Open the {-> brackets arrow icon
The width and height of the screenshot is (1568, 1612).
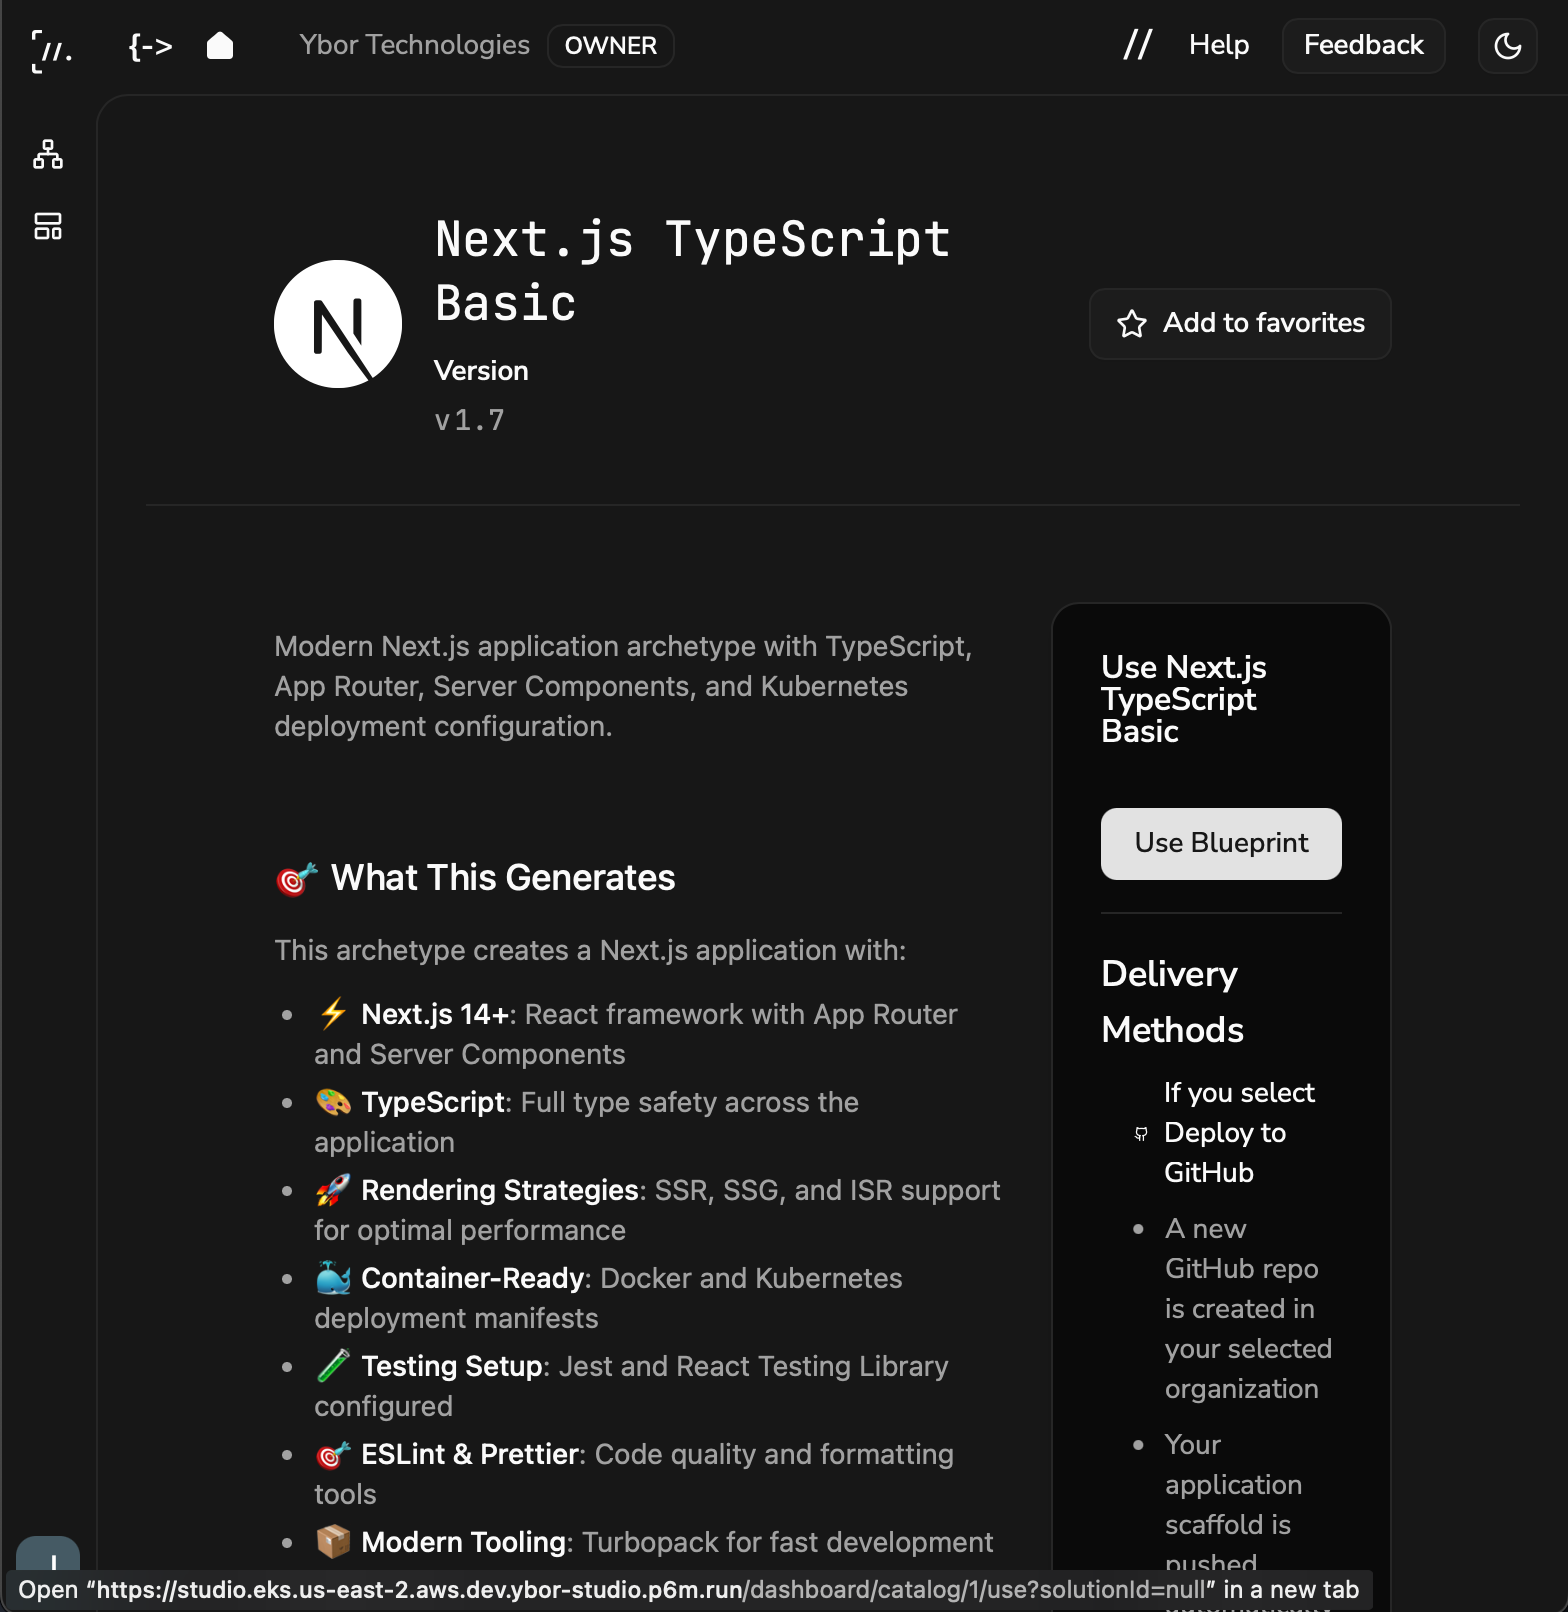[151, 46]
